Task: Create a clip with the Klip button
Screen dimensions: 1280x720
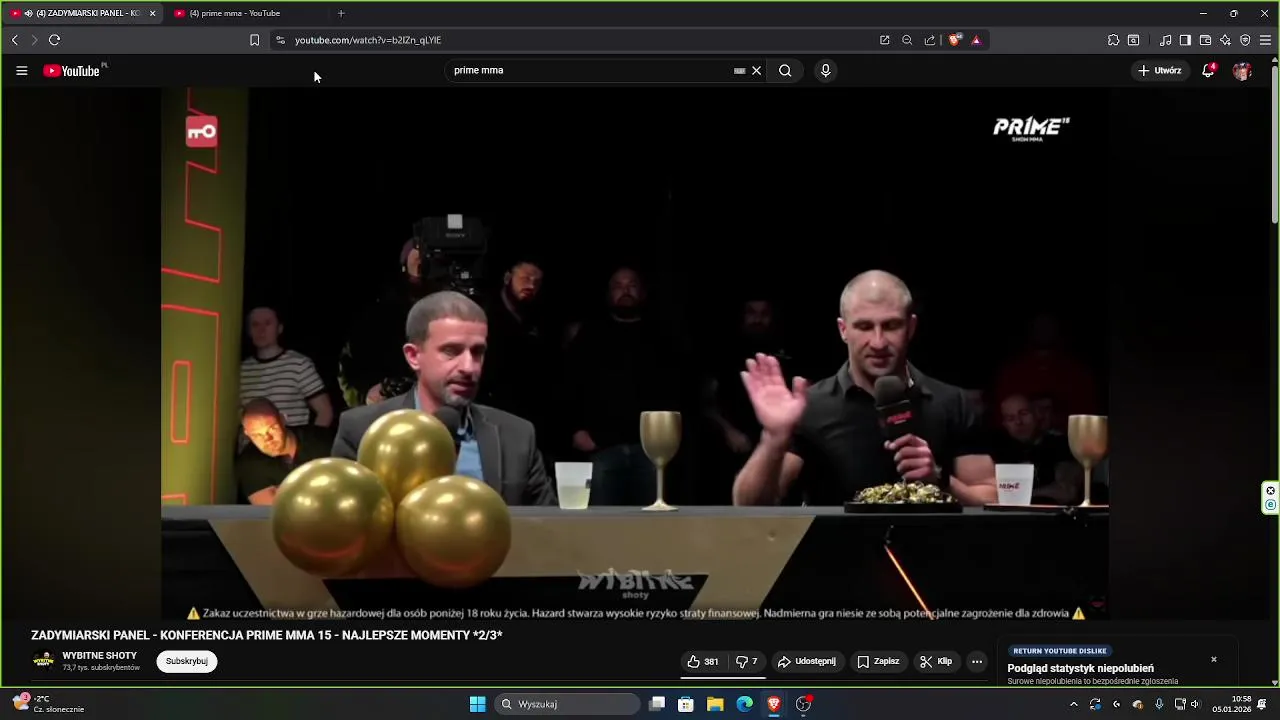Action: (936, 662)
